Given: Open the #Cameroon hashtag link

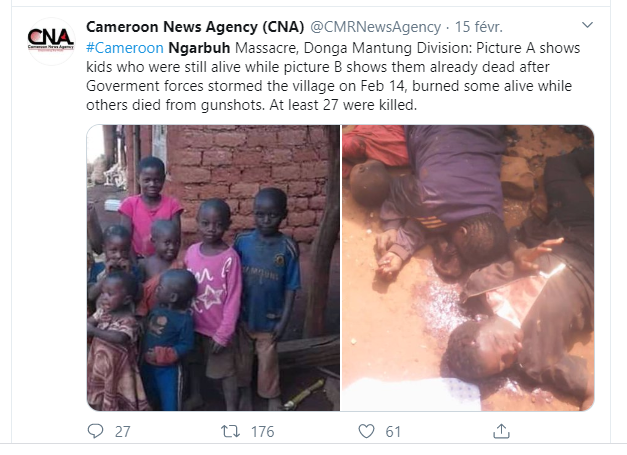Looking at the screenshot, I should [x=125, y=48].
